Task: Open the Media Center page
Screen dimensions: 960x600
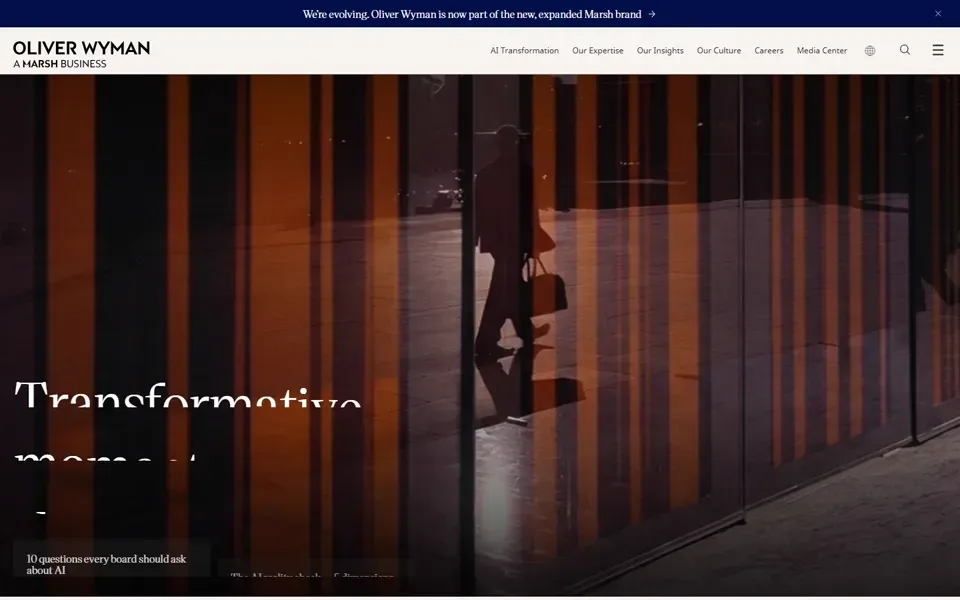Action: coord(822,51)
